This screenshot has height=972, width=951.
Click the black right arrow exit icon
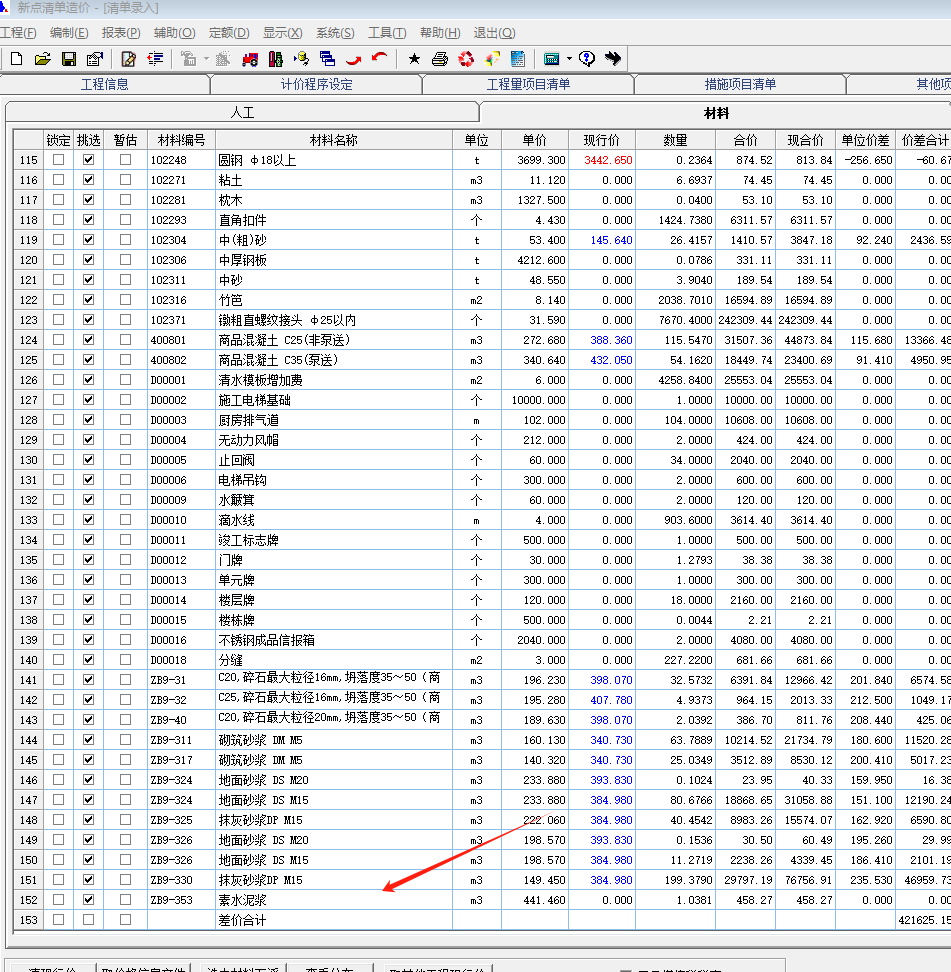[x=613, y=59]
